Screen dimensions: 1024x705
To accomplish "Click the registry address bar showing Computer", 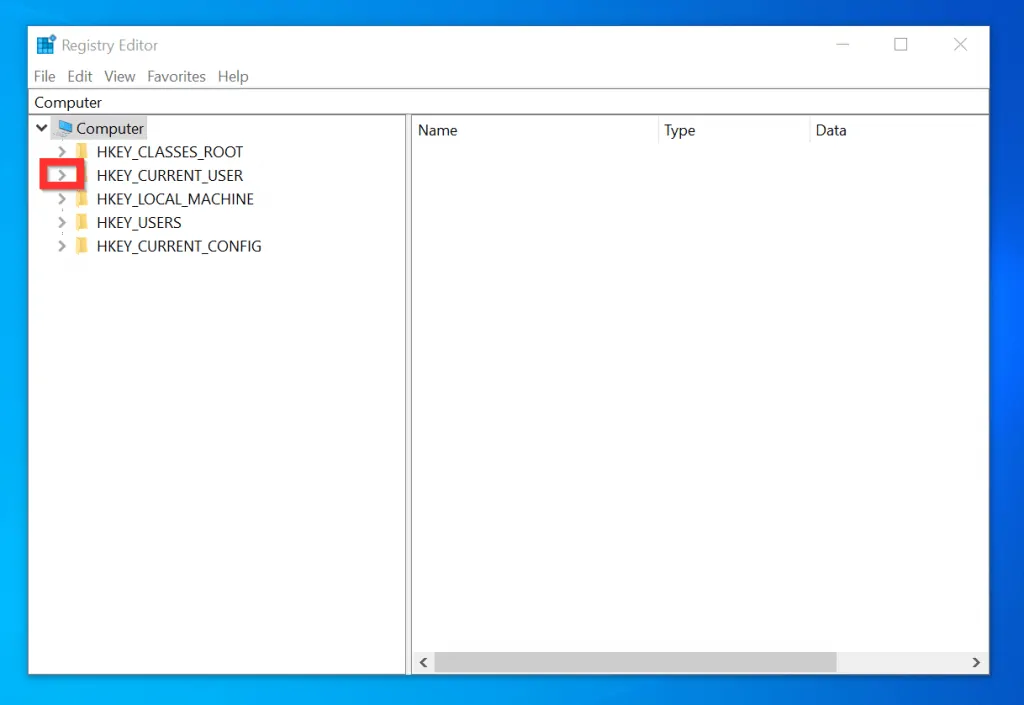I will (x=200, y=102).
